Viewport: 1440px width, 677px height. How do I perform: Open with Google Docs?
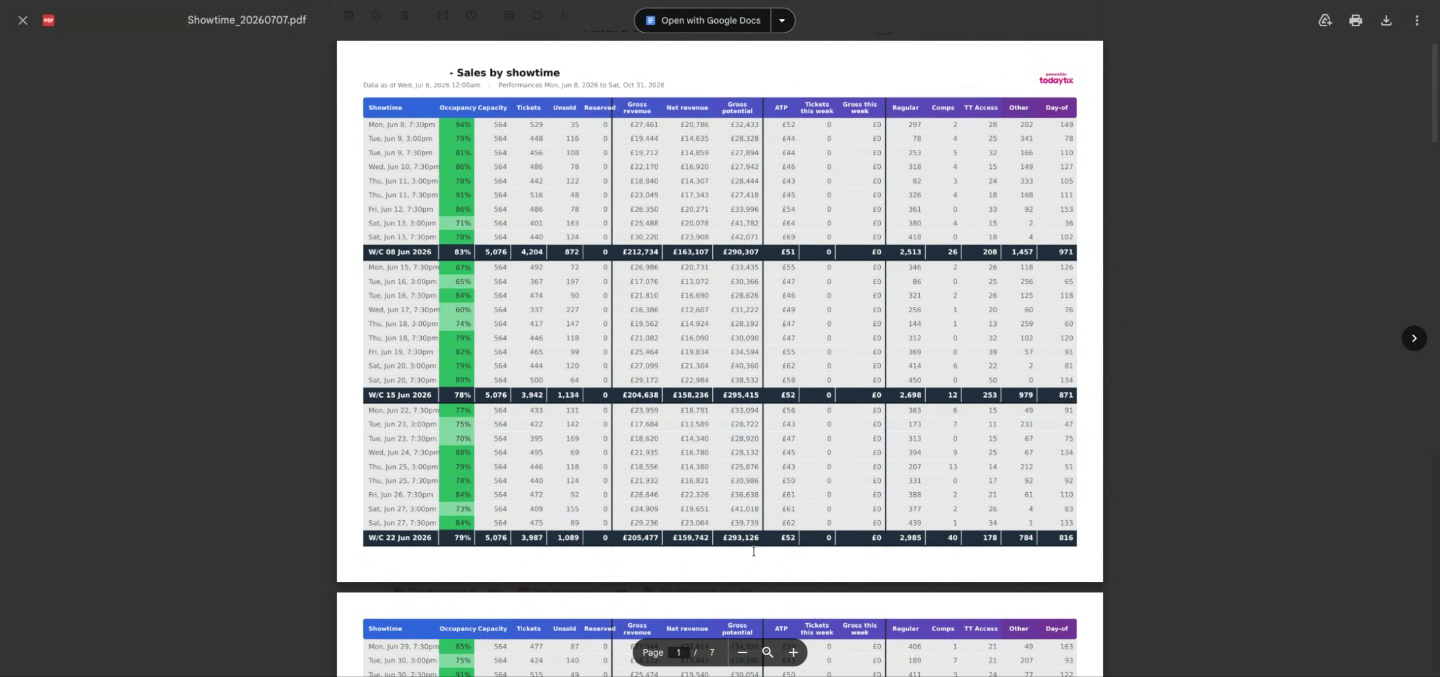click(x=702, y=20)
